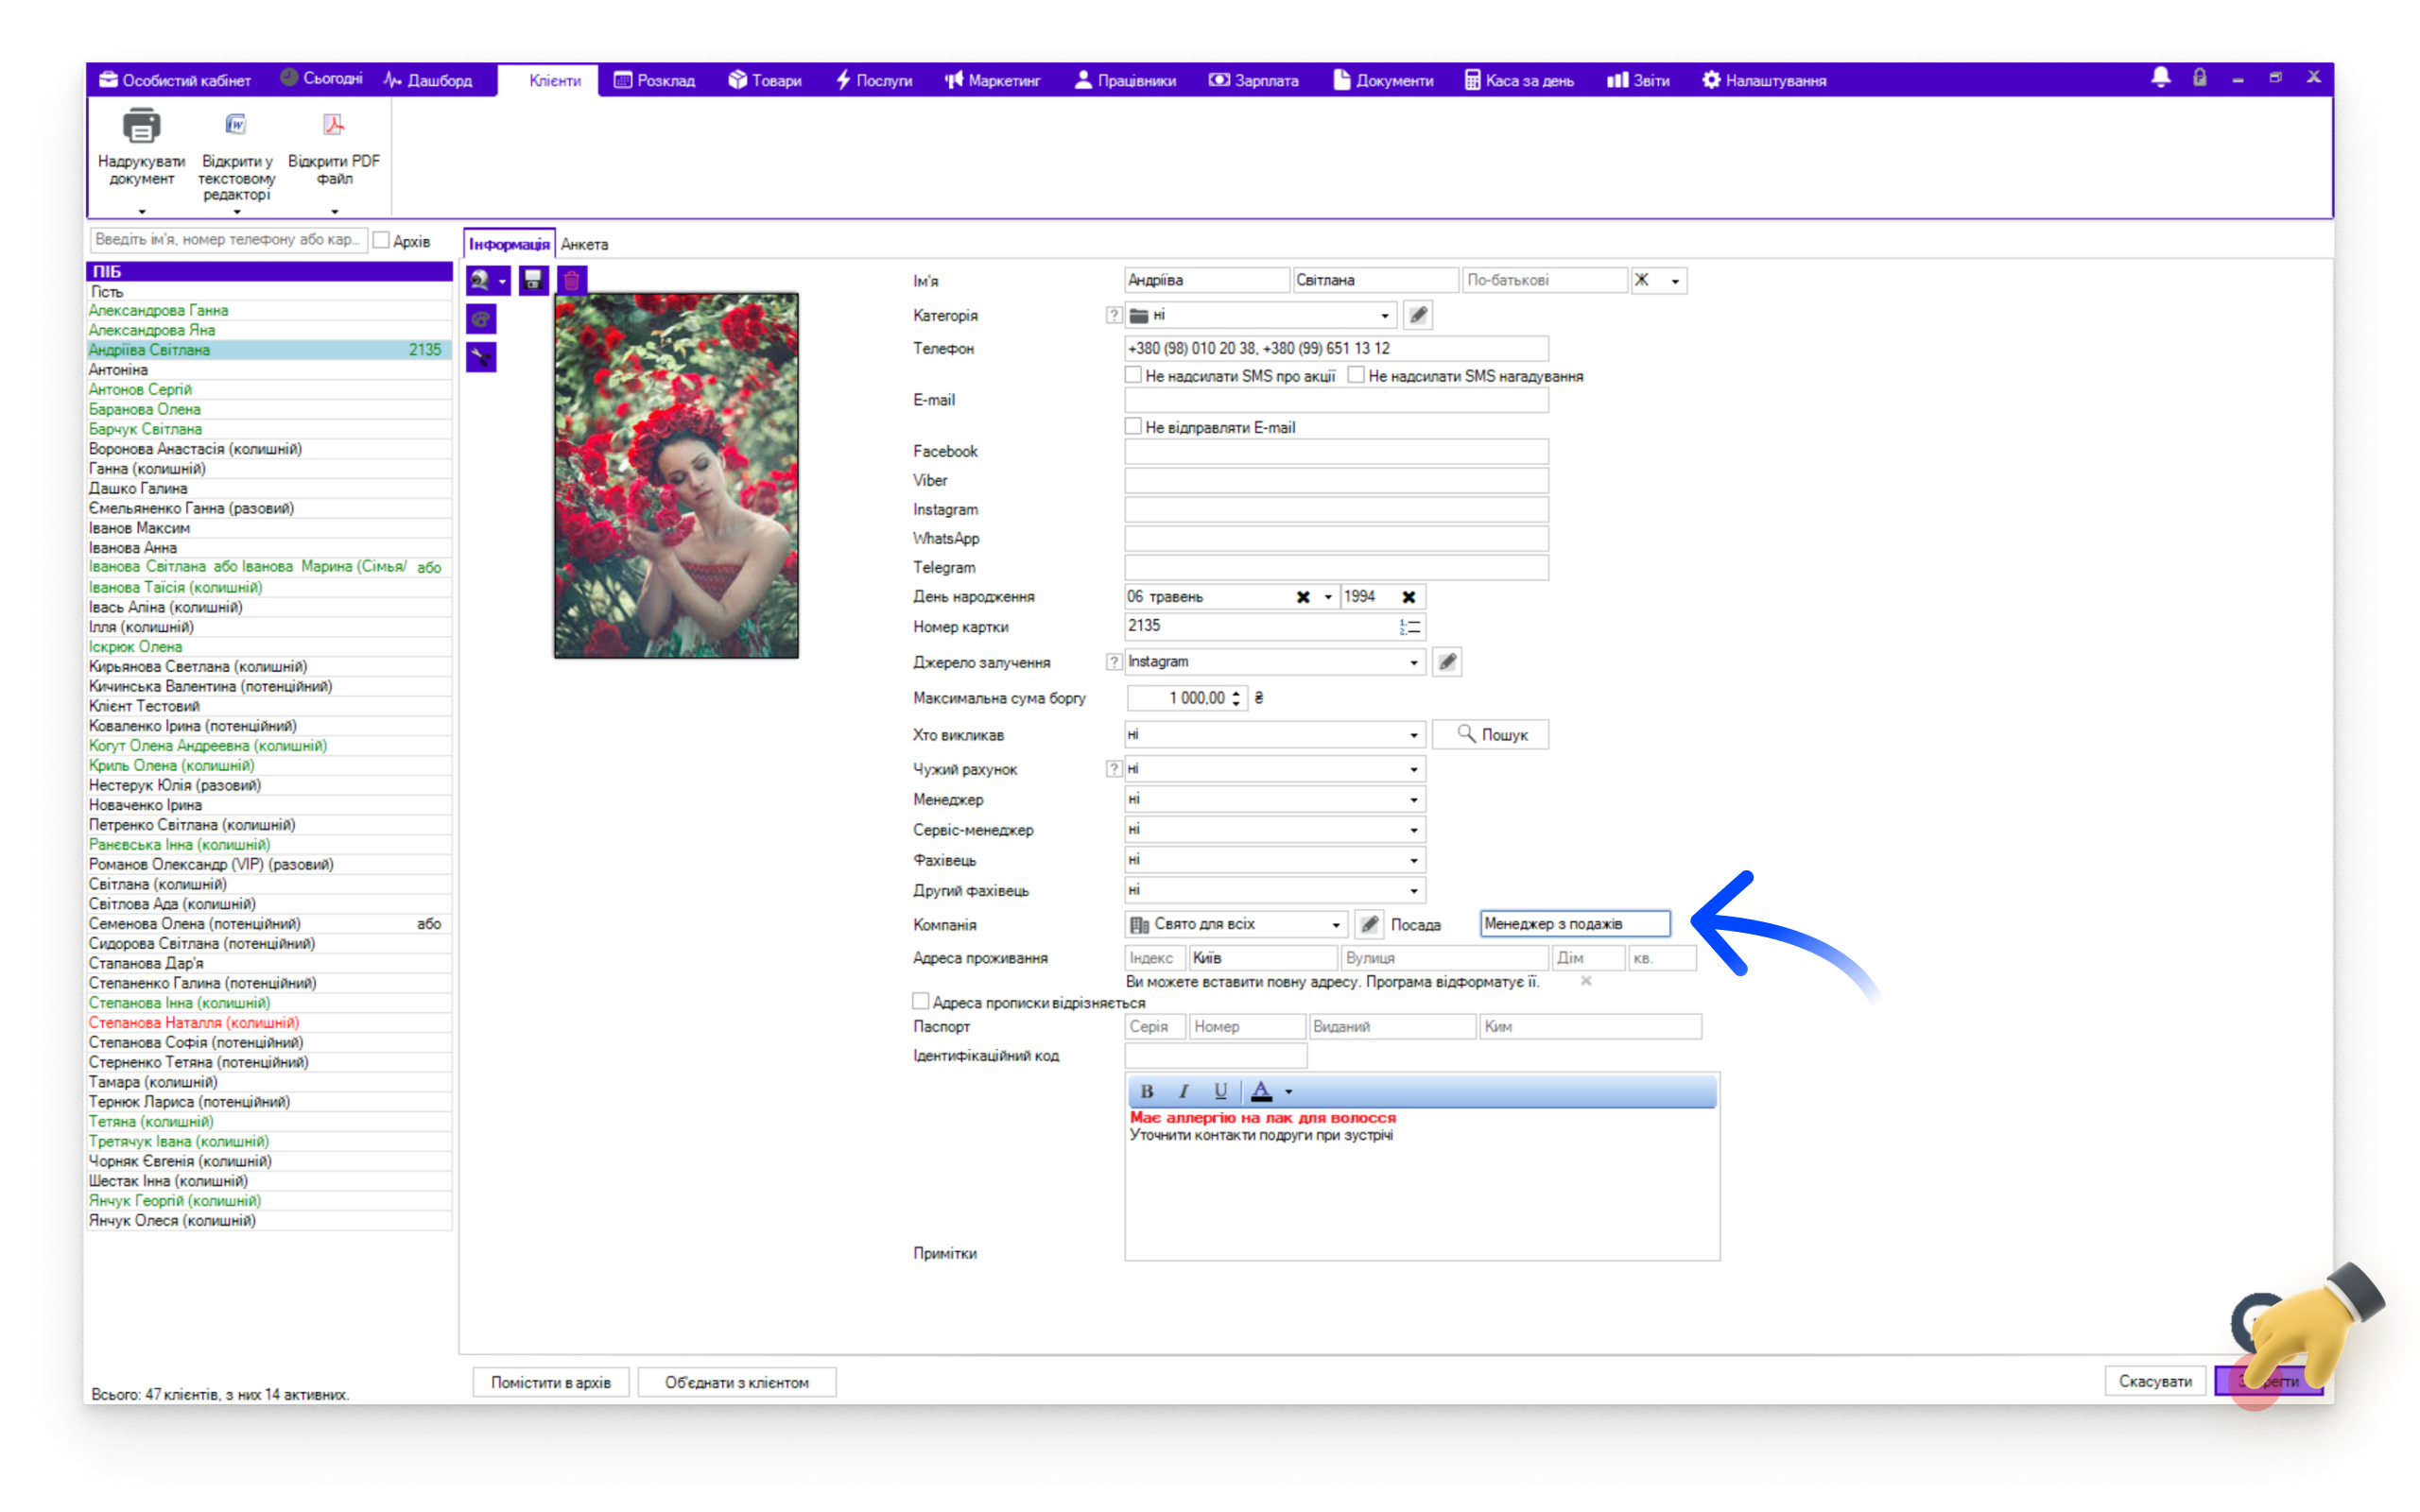Image resolution: width=2420 pixels, height=1512 pixels.
Task: Clear the birth year 1994
Action: 1408,597
